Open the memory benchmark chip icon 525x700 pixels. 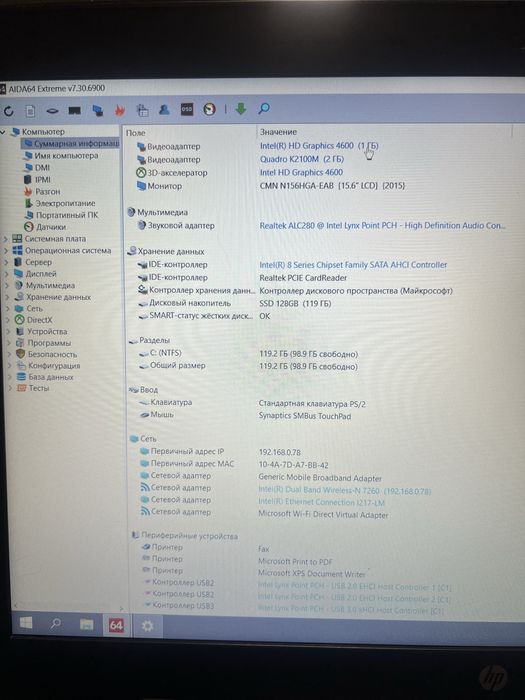pos(75,110)
